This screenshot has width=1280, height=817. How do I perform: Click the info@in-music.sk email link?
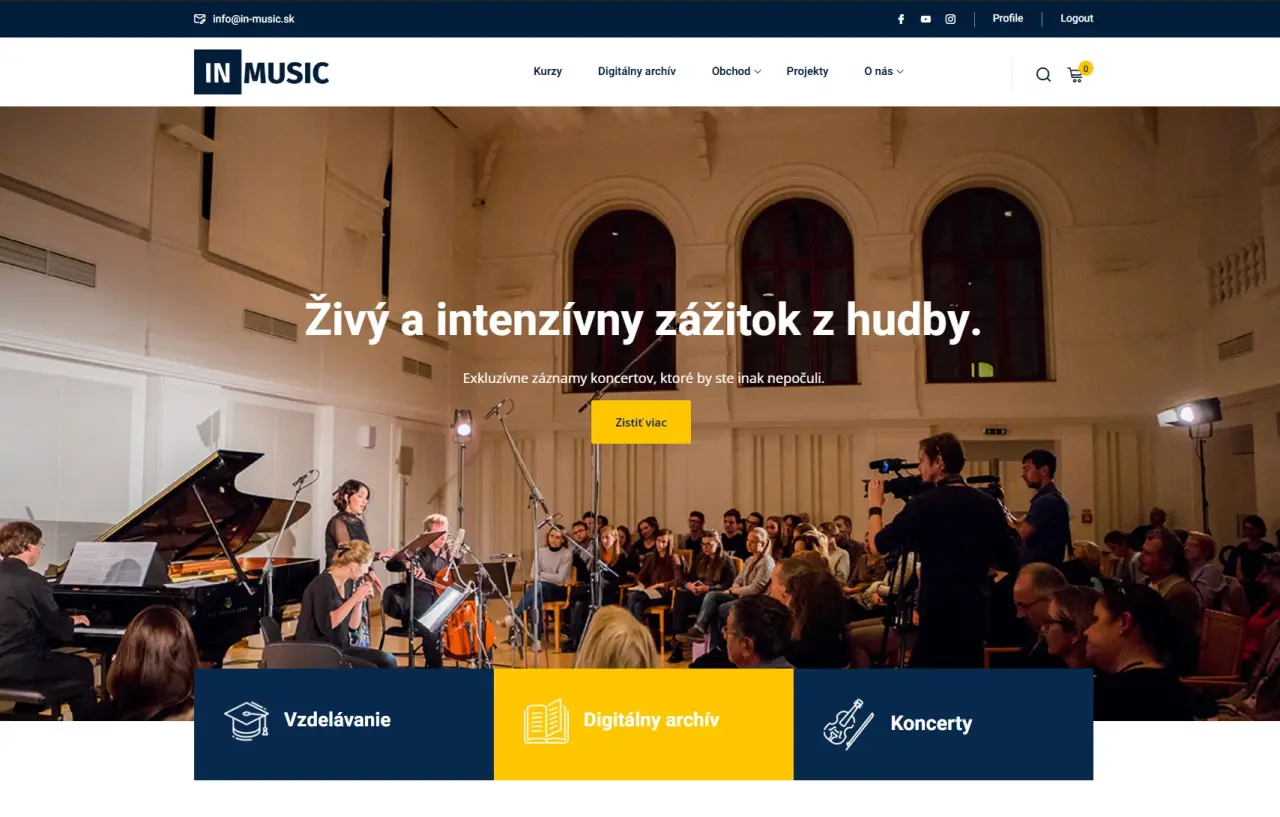tap(253, 19)
